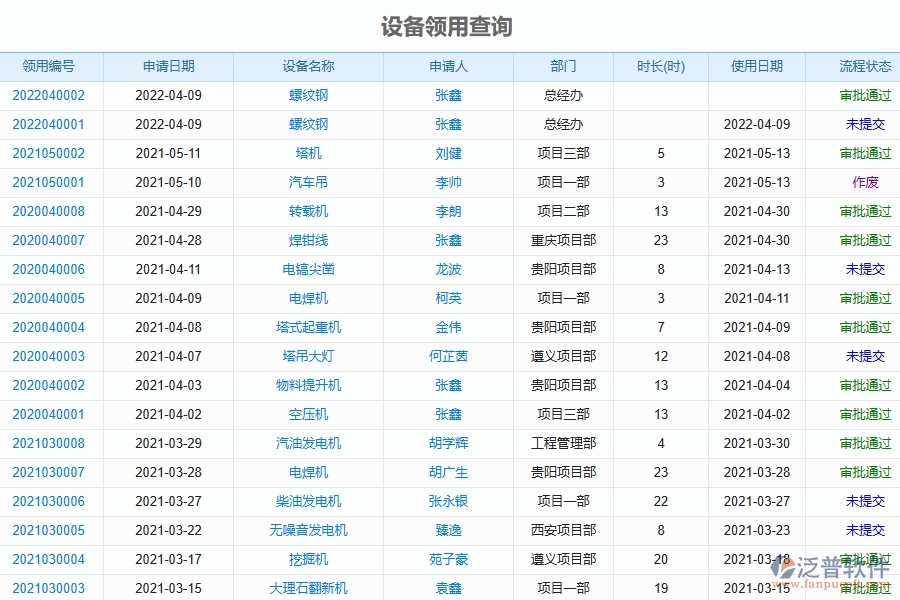This screenshot has height=600, width=900.
Task: Select device 无噪音发电机 link
Action: [308, 530]
